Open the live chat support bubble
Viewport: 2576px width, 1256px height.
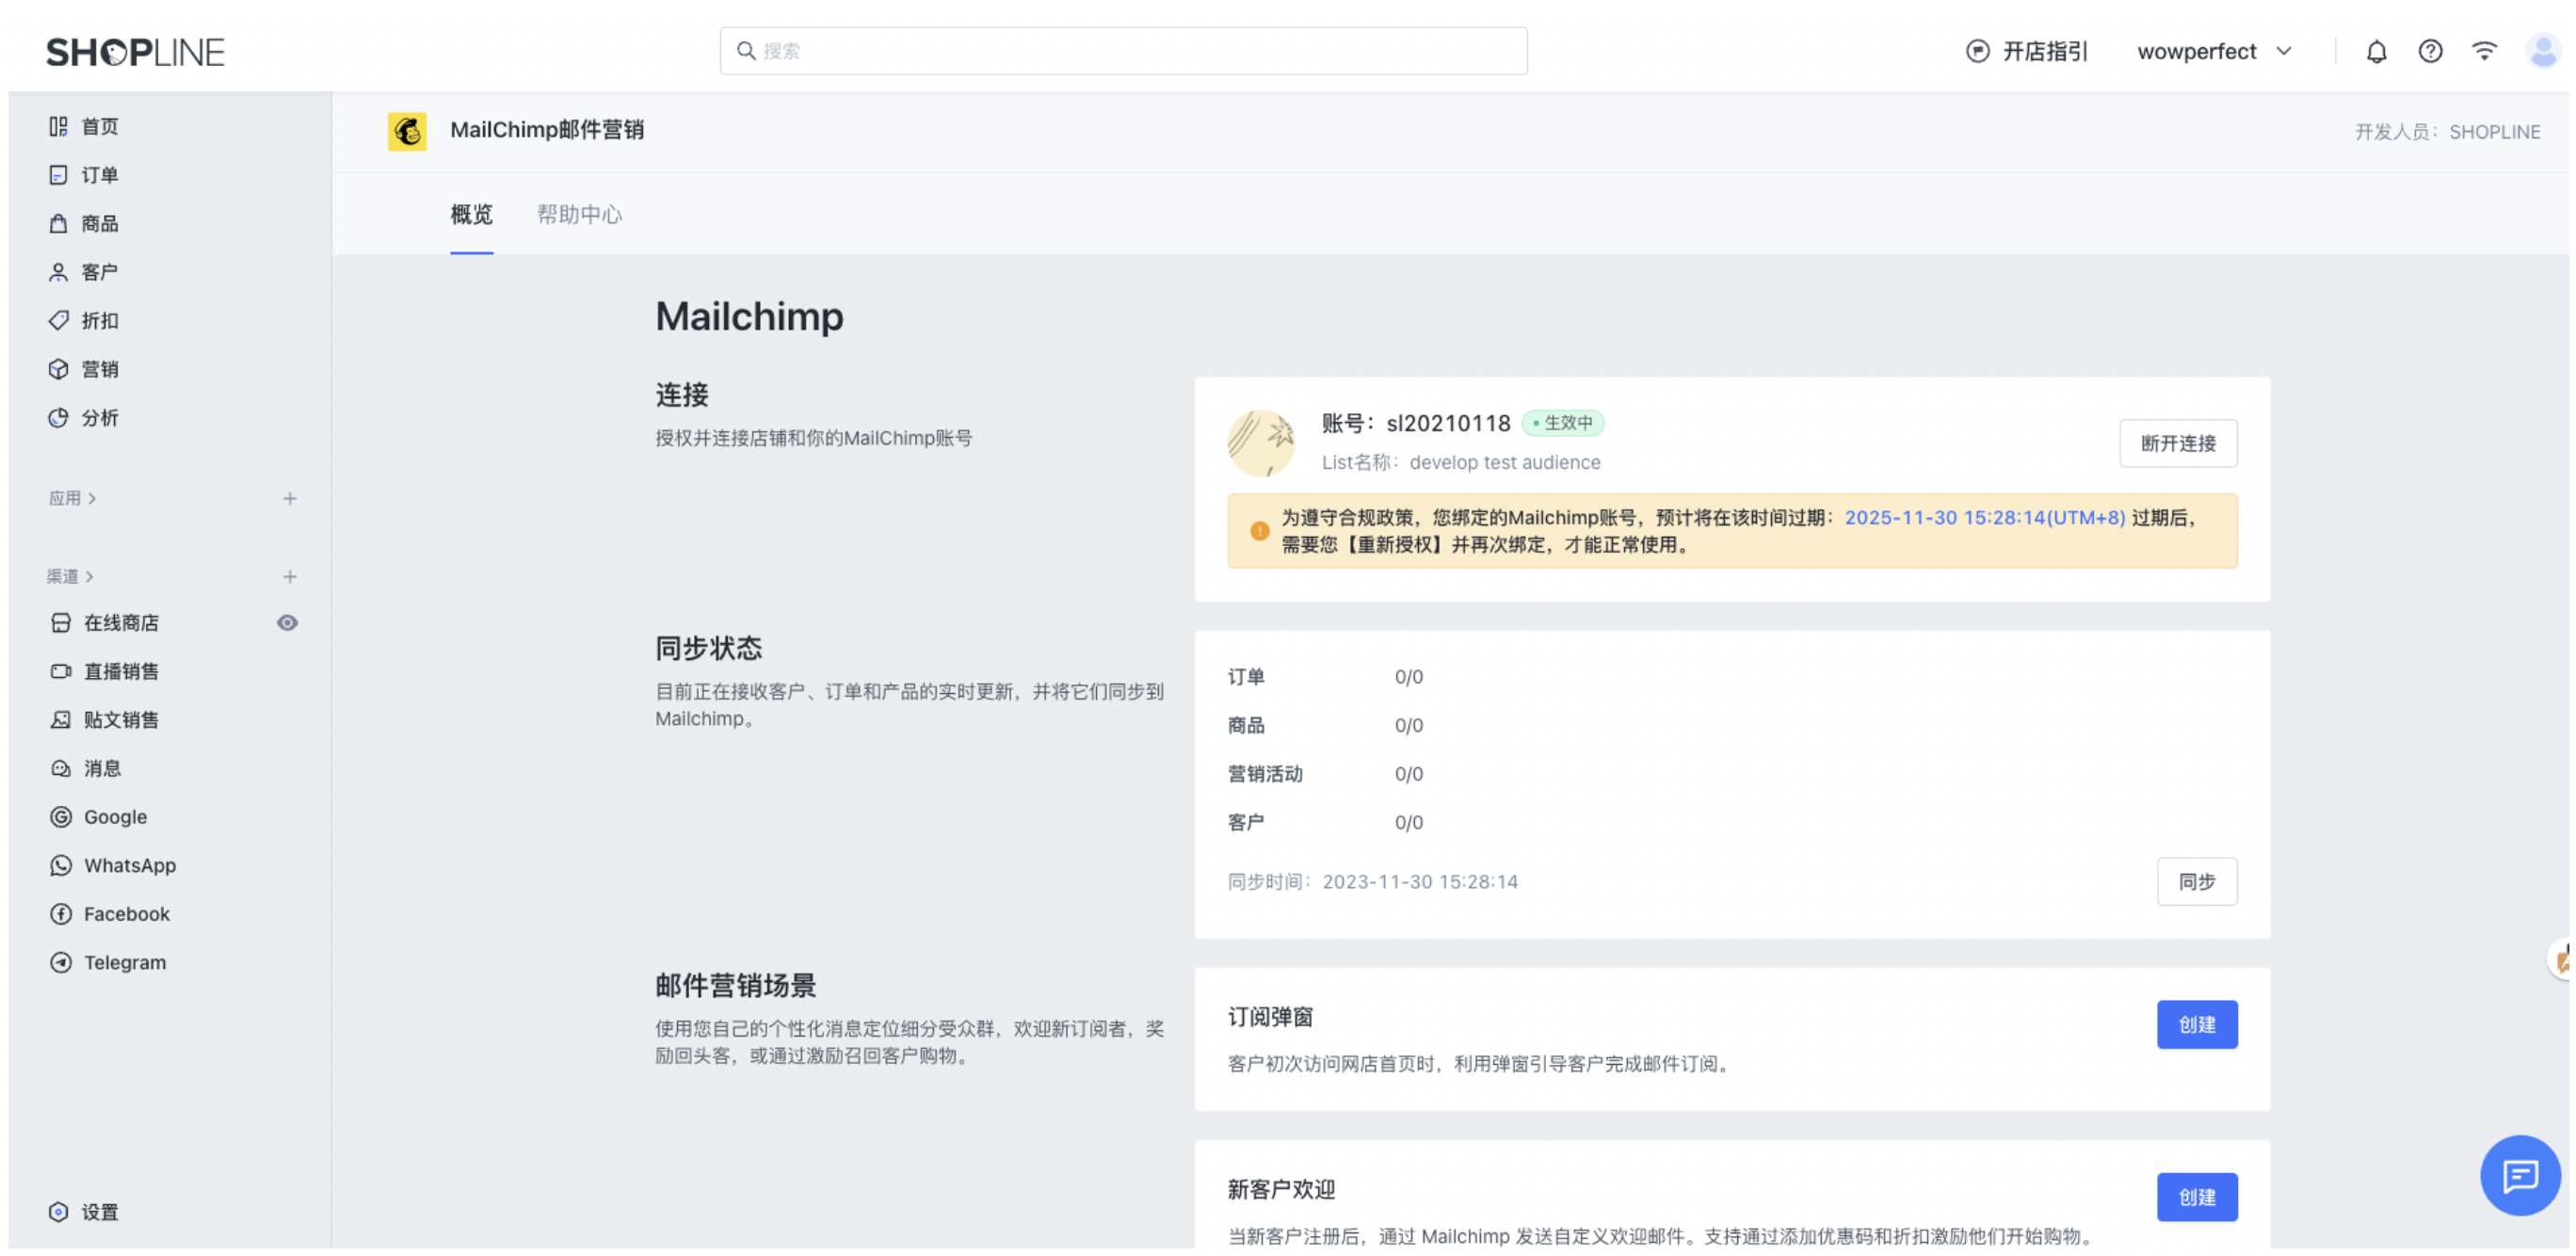[x=2519, y=1175]
